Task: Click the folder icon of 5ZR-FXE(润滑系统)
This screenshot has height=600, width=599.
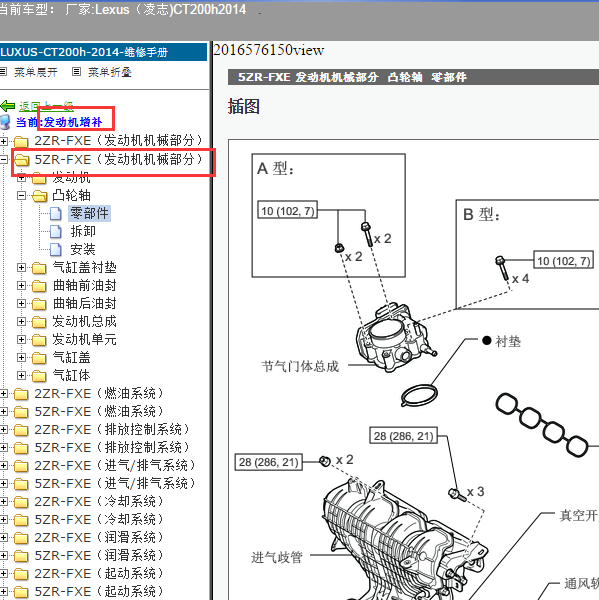Action: (21, 556)
